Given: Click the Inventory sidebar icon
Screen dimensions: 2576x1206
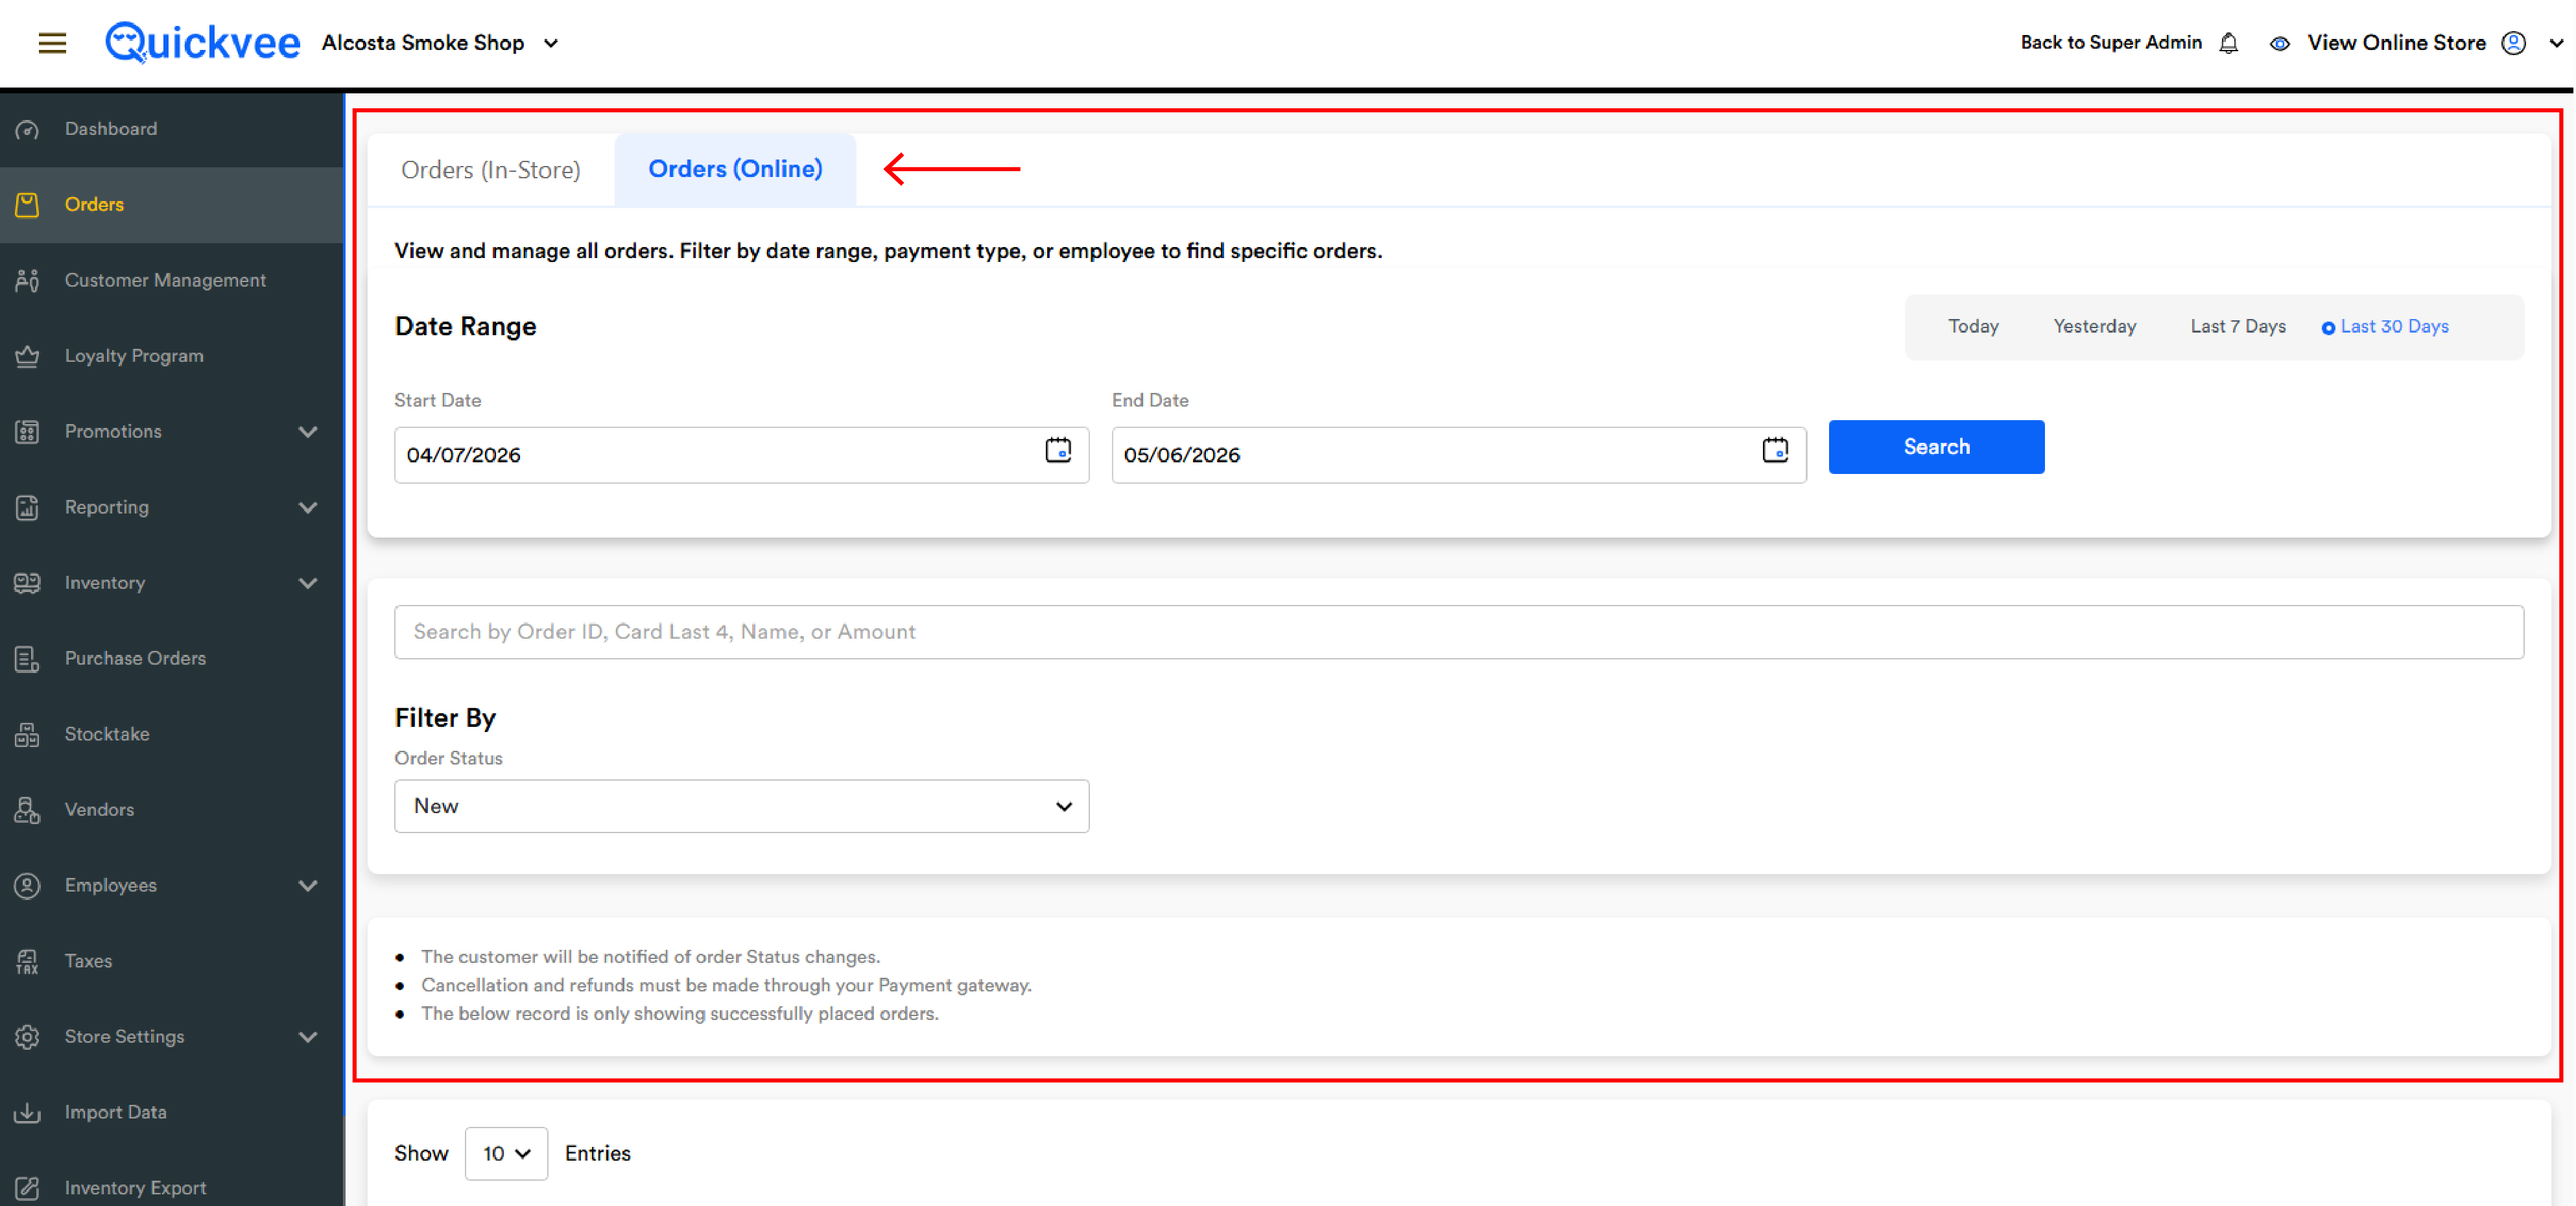Looking at the screenshot, I should pyautogui.click(x=27, y=583).
